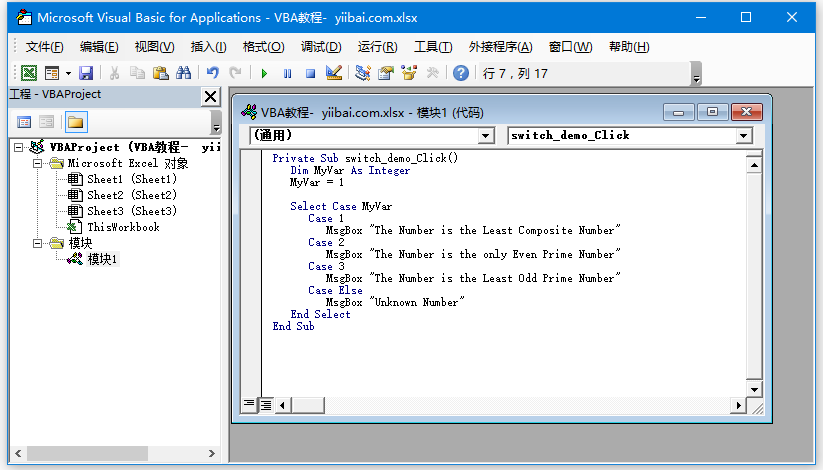This screenshot has width=823, height=470.
Task: Click the View Object icon in the project panel
Action: [x=47, y=122]
